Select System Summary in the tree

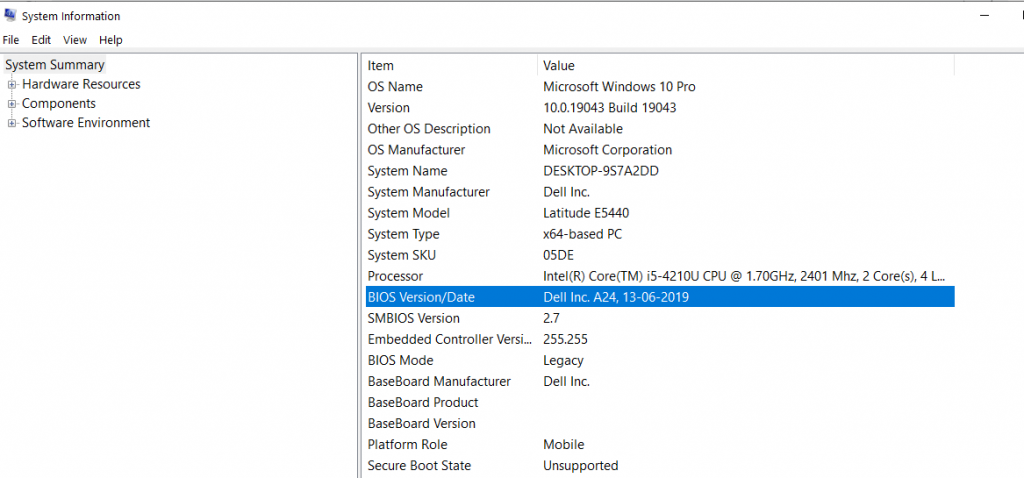pyautogui.click(x=55, y=65)
